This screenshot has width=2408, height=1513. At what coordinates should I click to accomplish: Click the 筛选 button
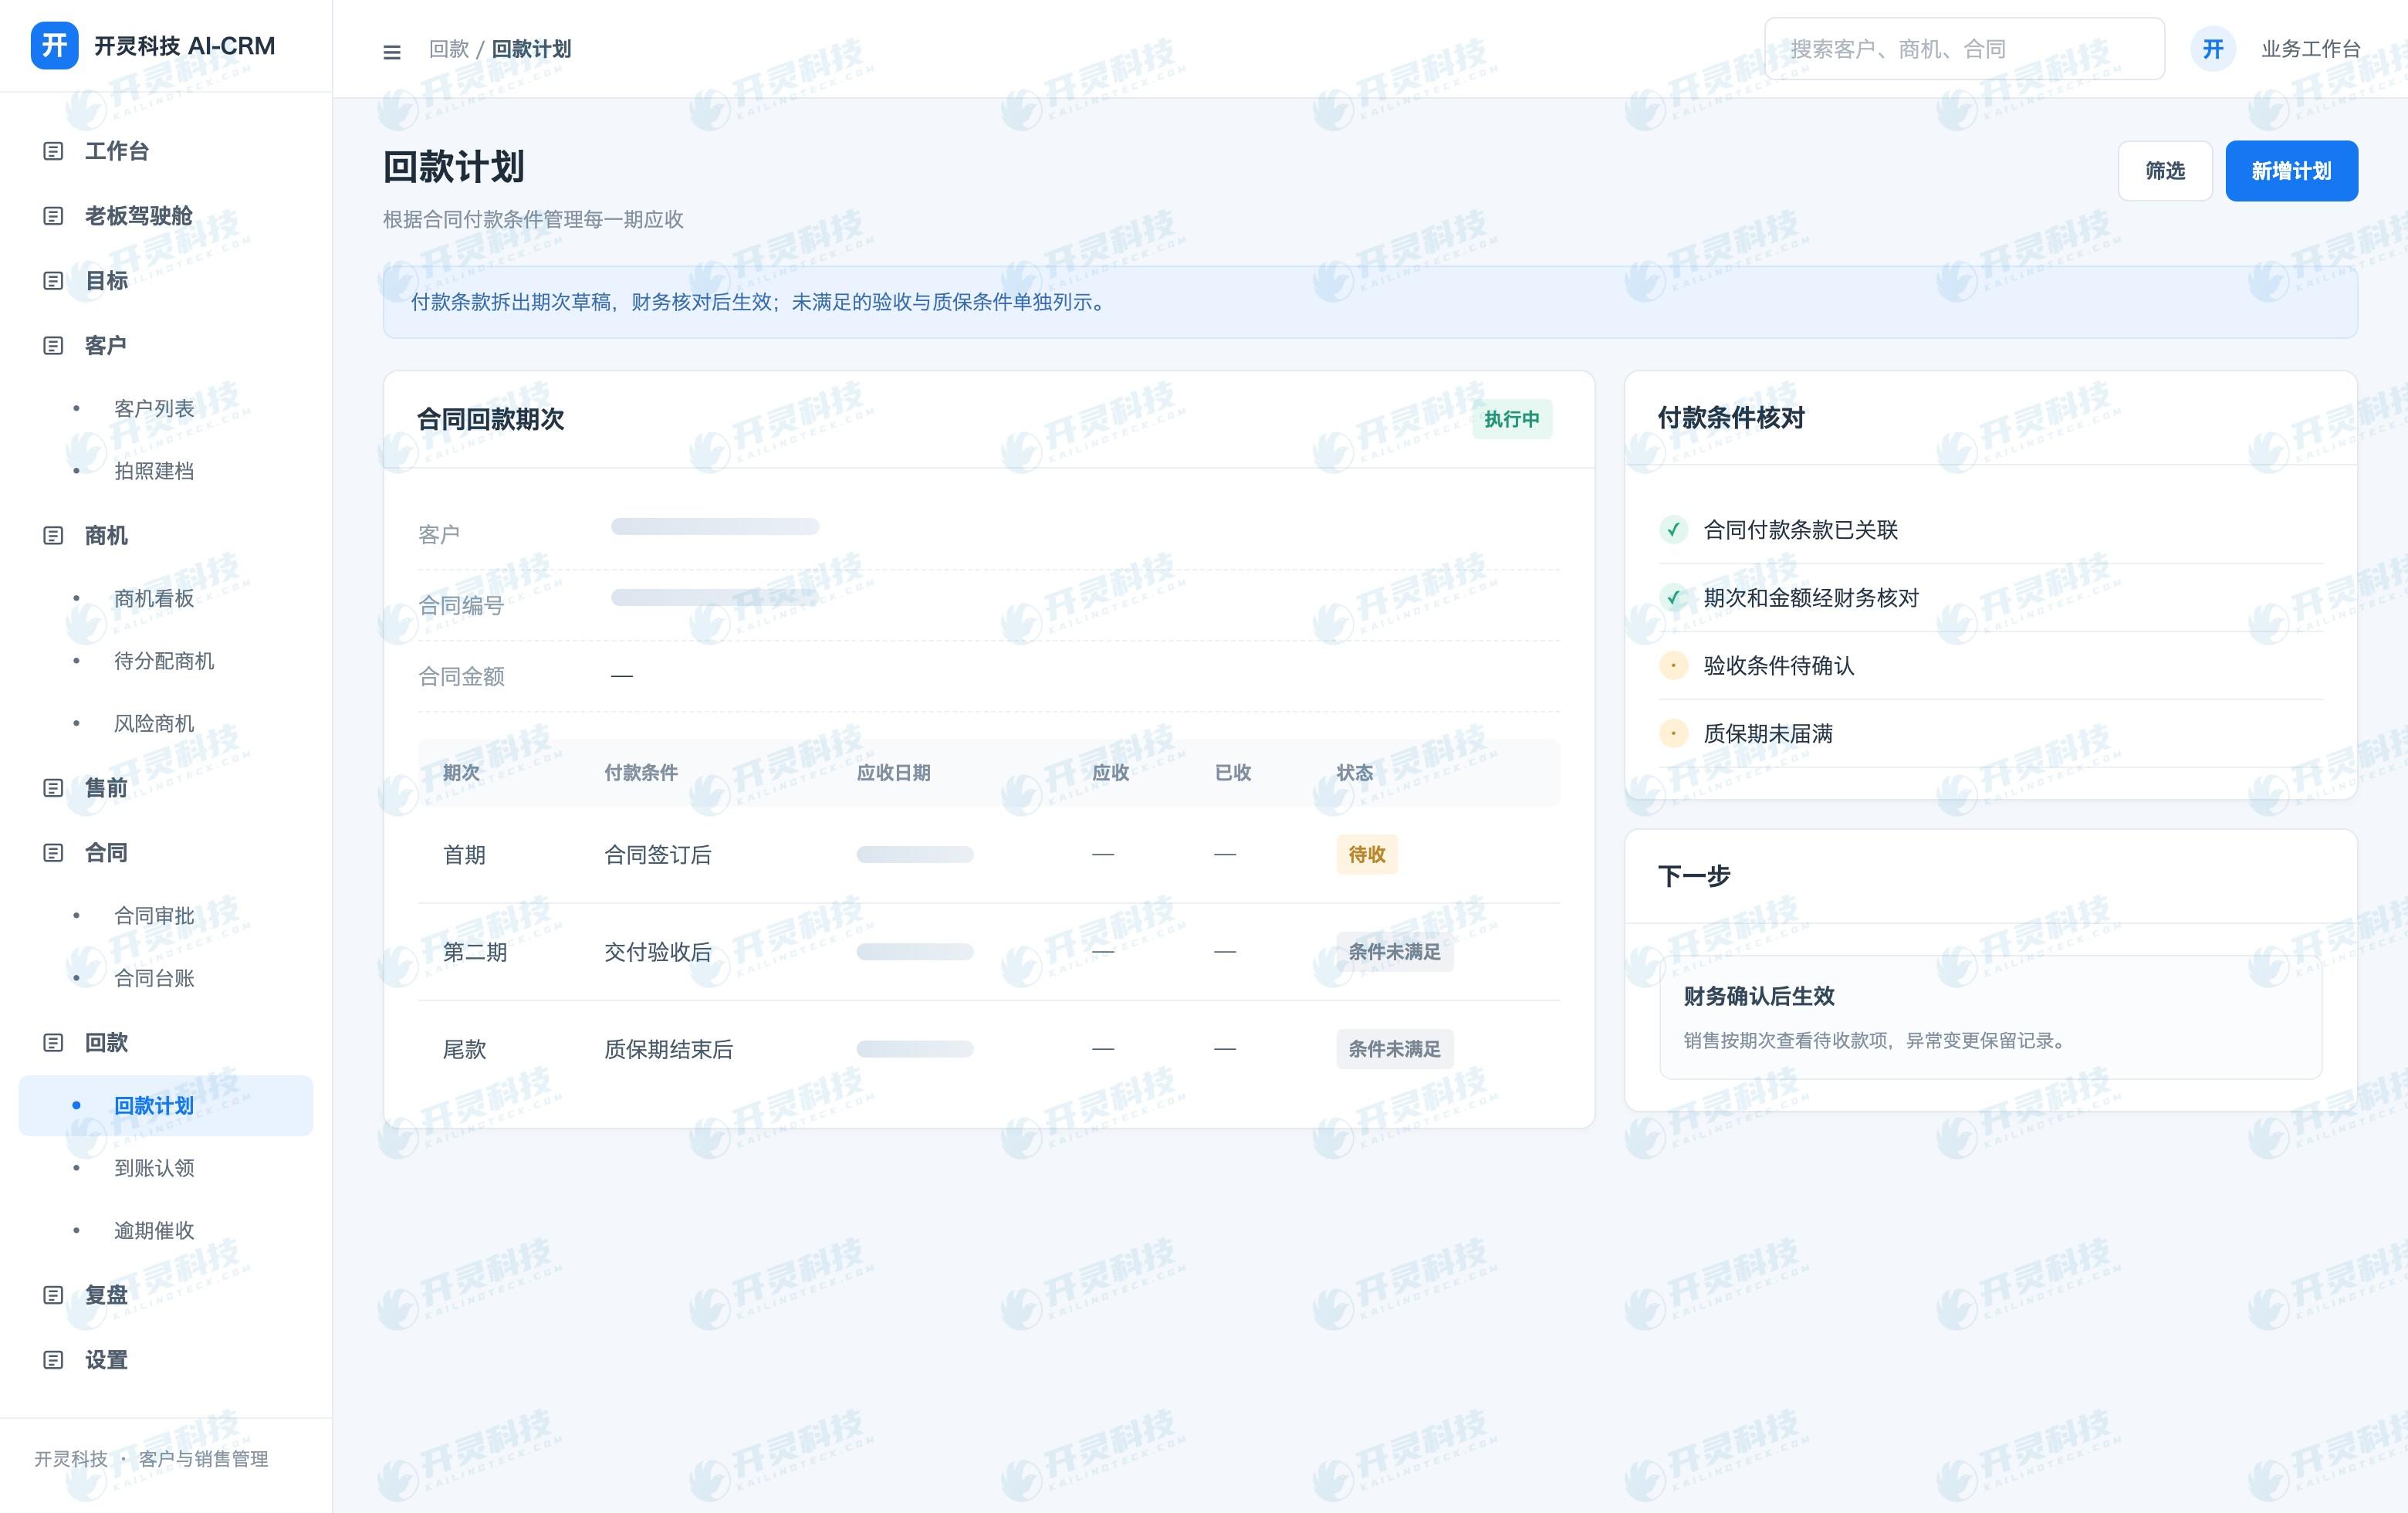[2165, 171]
